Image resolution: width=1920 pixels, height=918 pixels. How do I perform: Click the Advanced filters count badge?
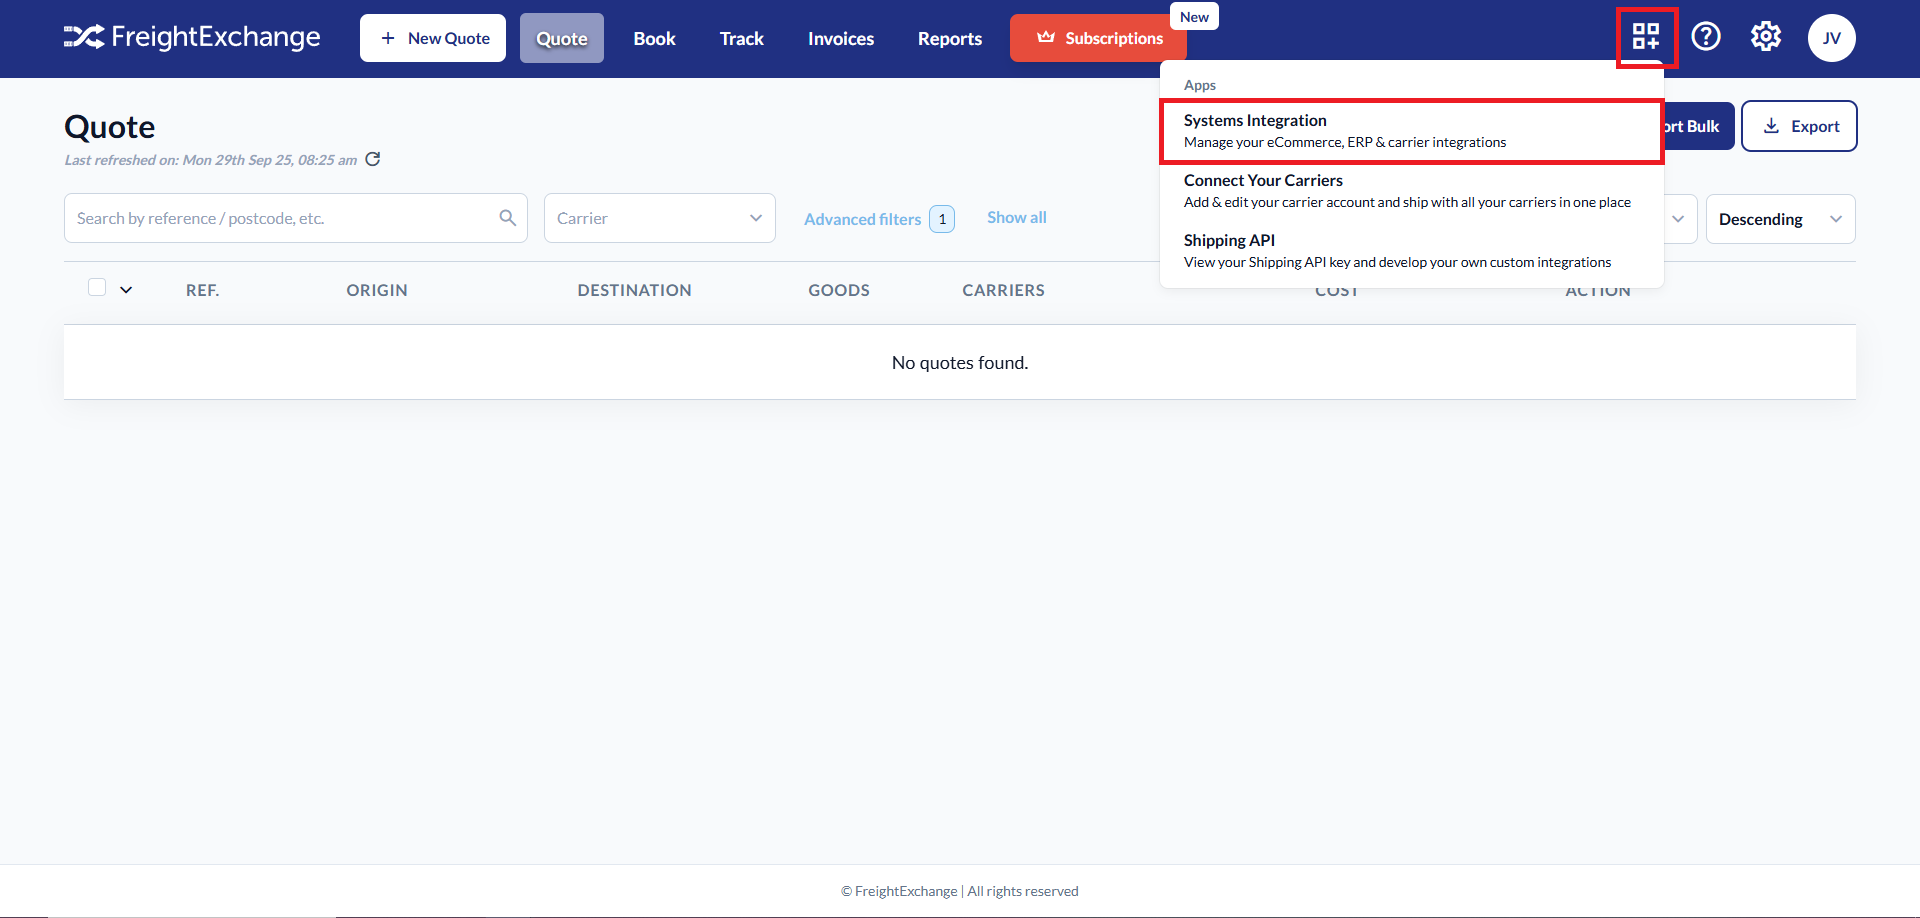[942, 219]
